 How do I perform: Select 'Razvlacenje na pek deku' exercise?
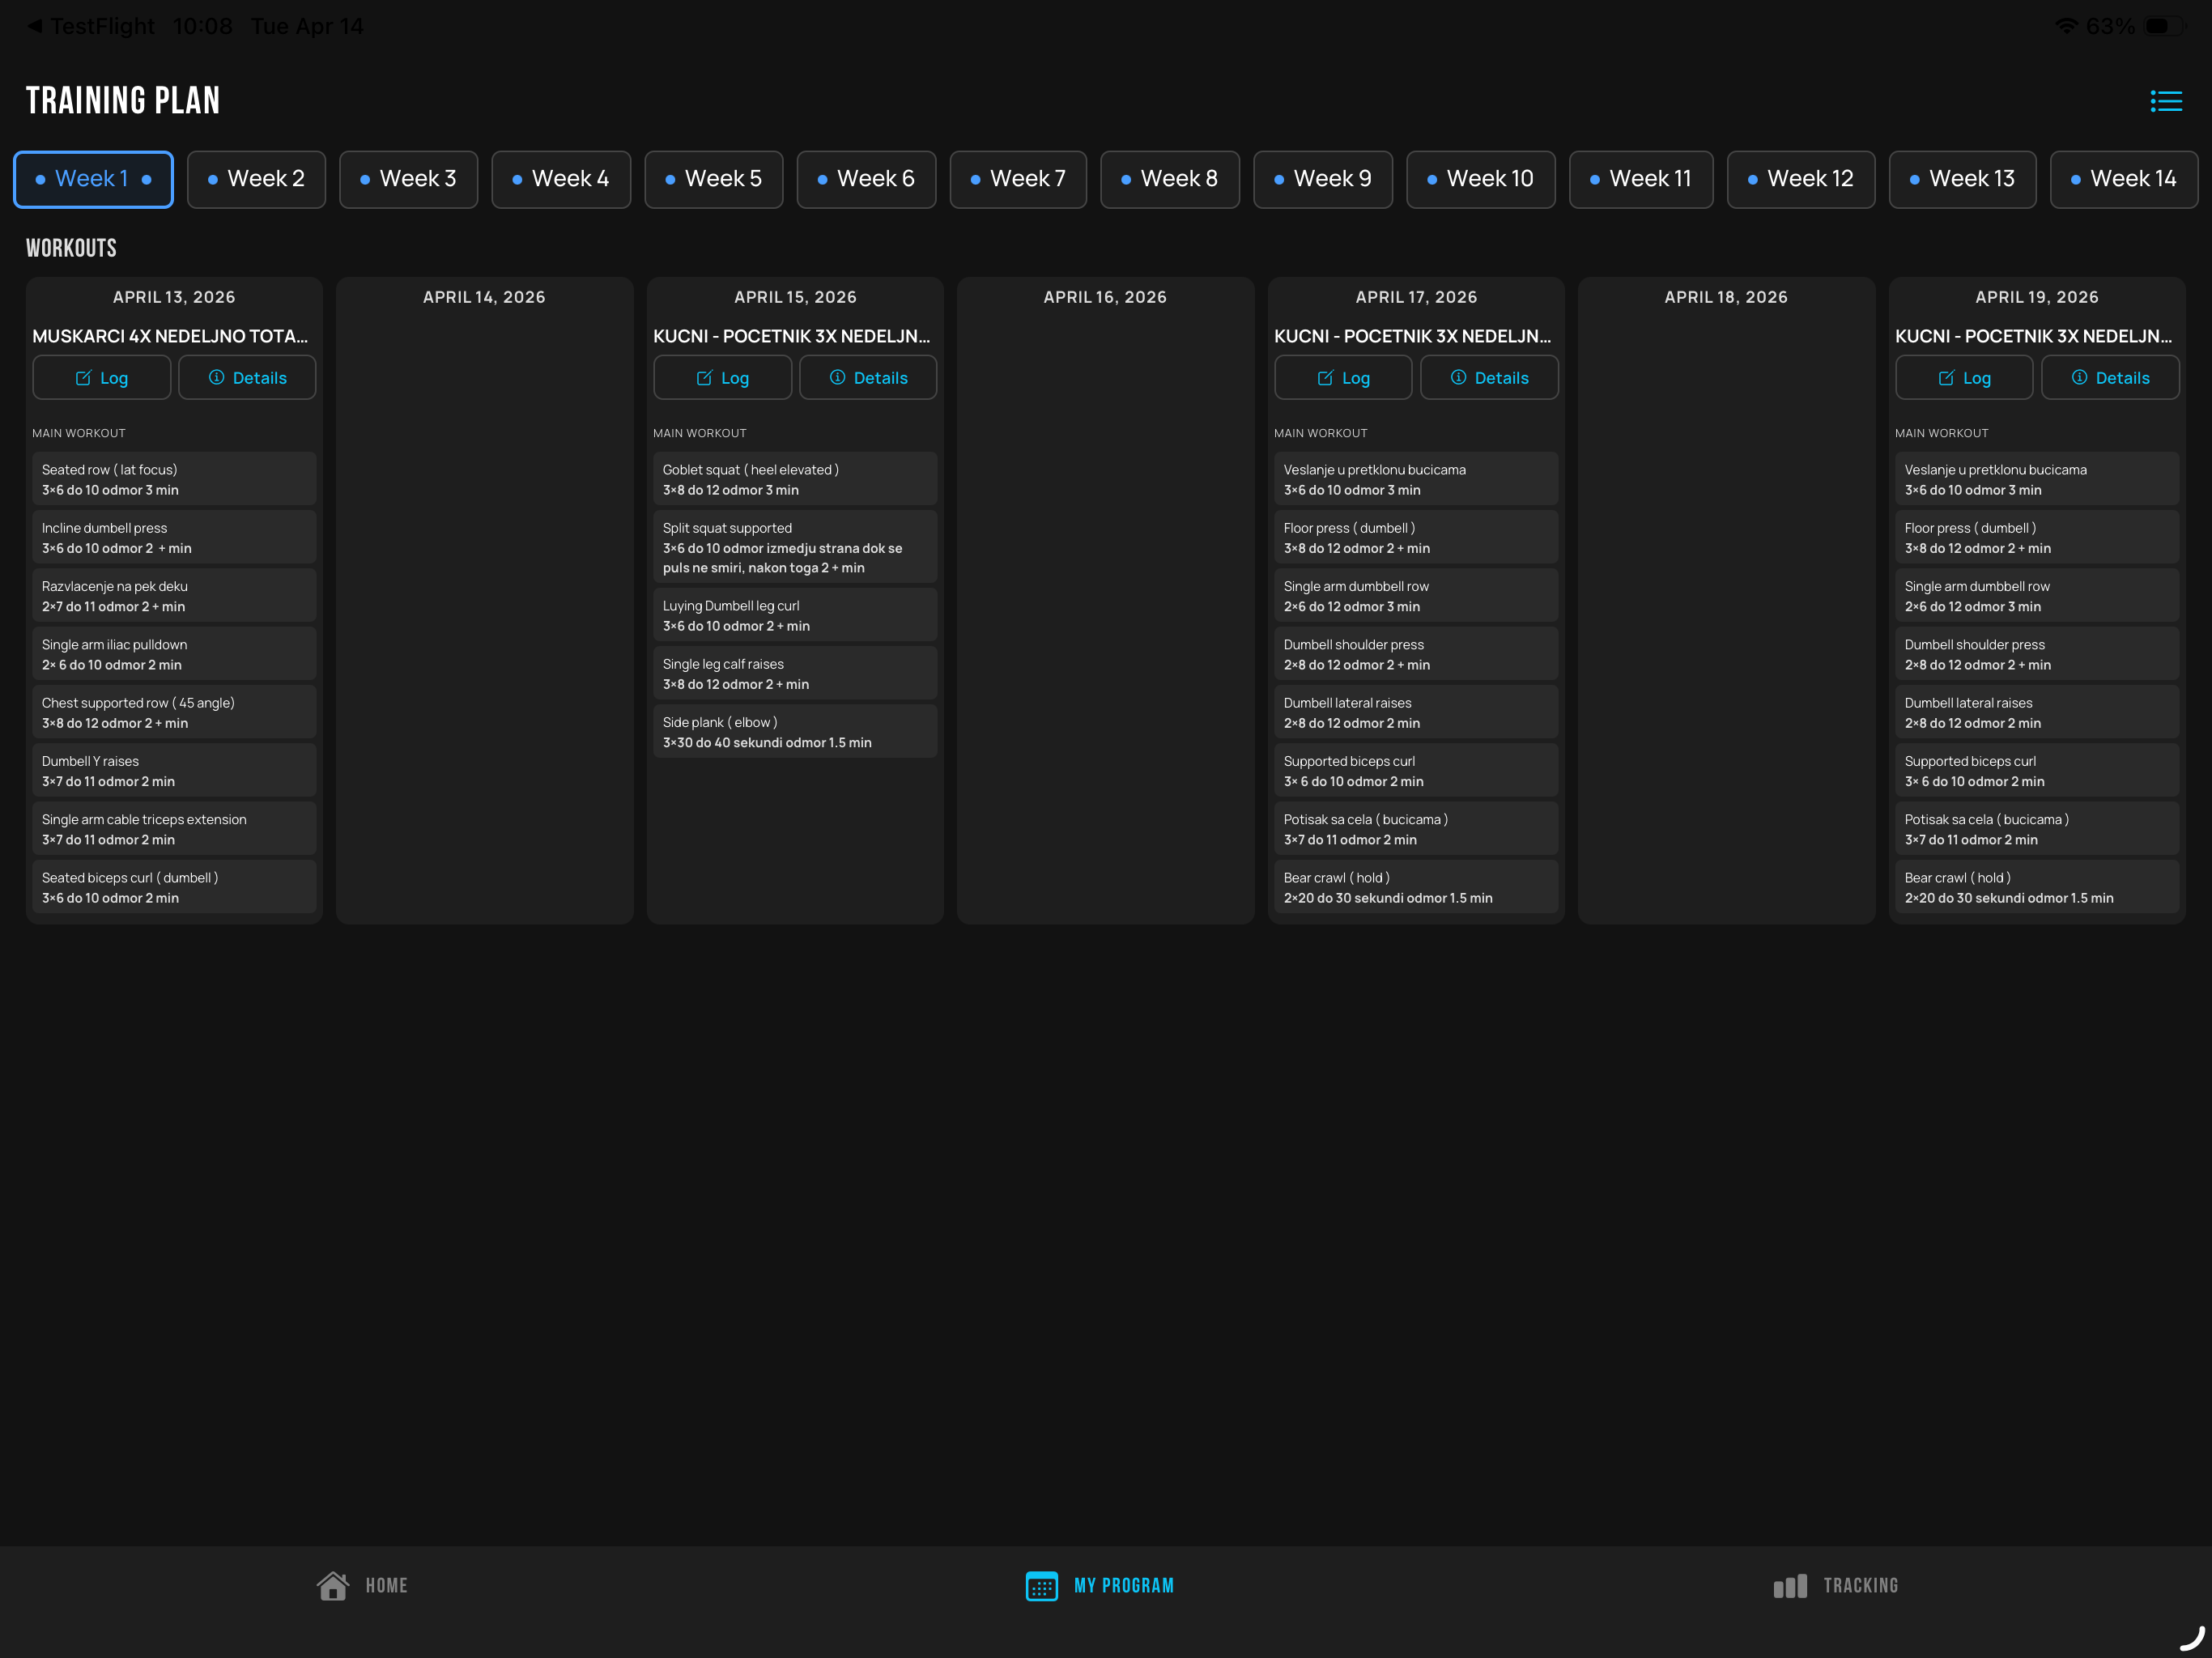click(174, 596)
